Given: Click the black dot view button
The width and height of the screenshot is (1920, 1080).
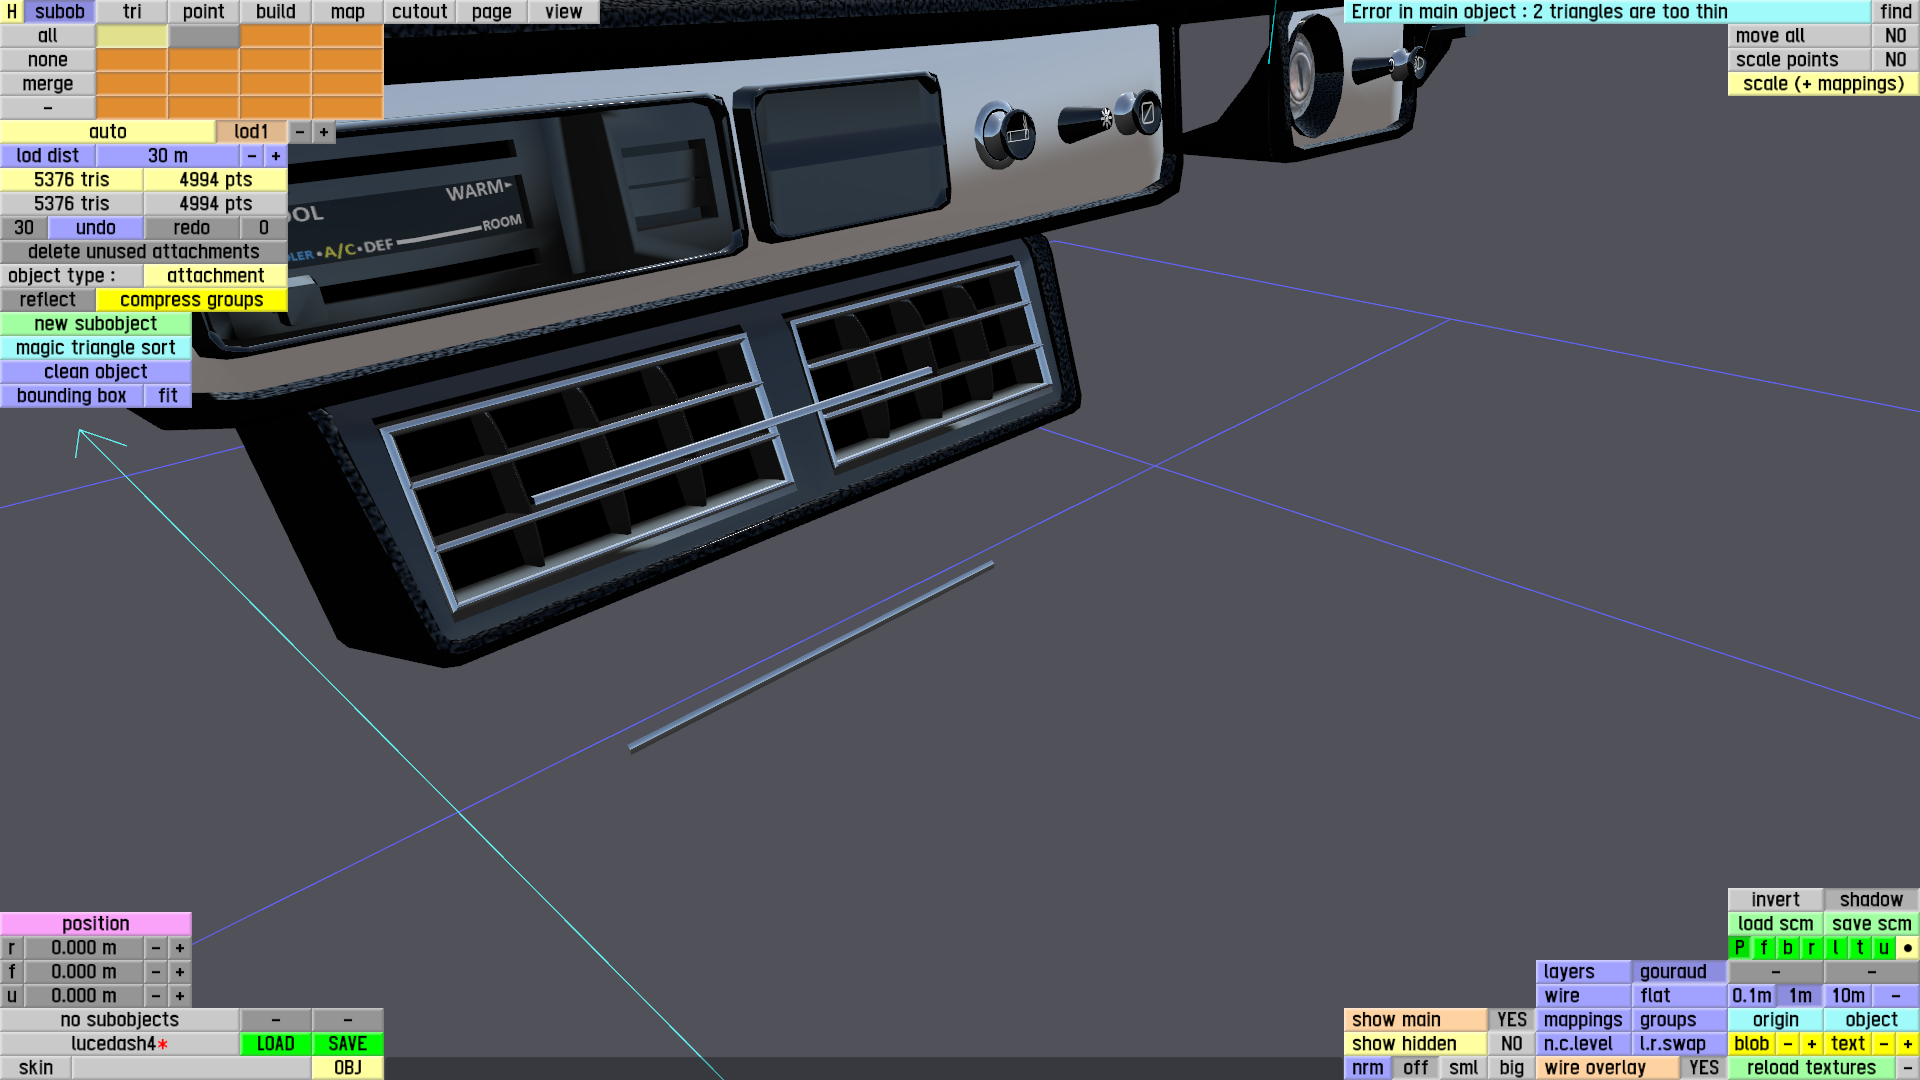Looking at the screenshot, I should (1907, 948).
